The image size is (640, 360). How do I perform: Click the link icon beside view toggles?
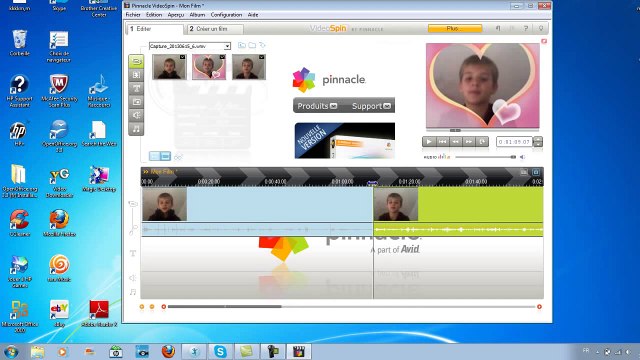[x=178, y=157]
